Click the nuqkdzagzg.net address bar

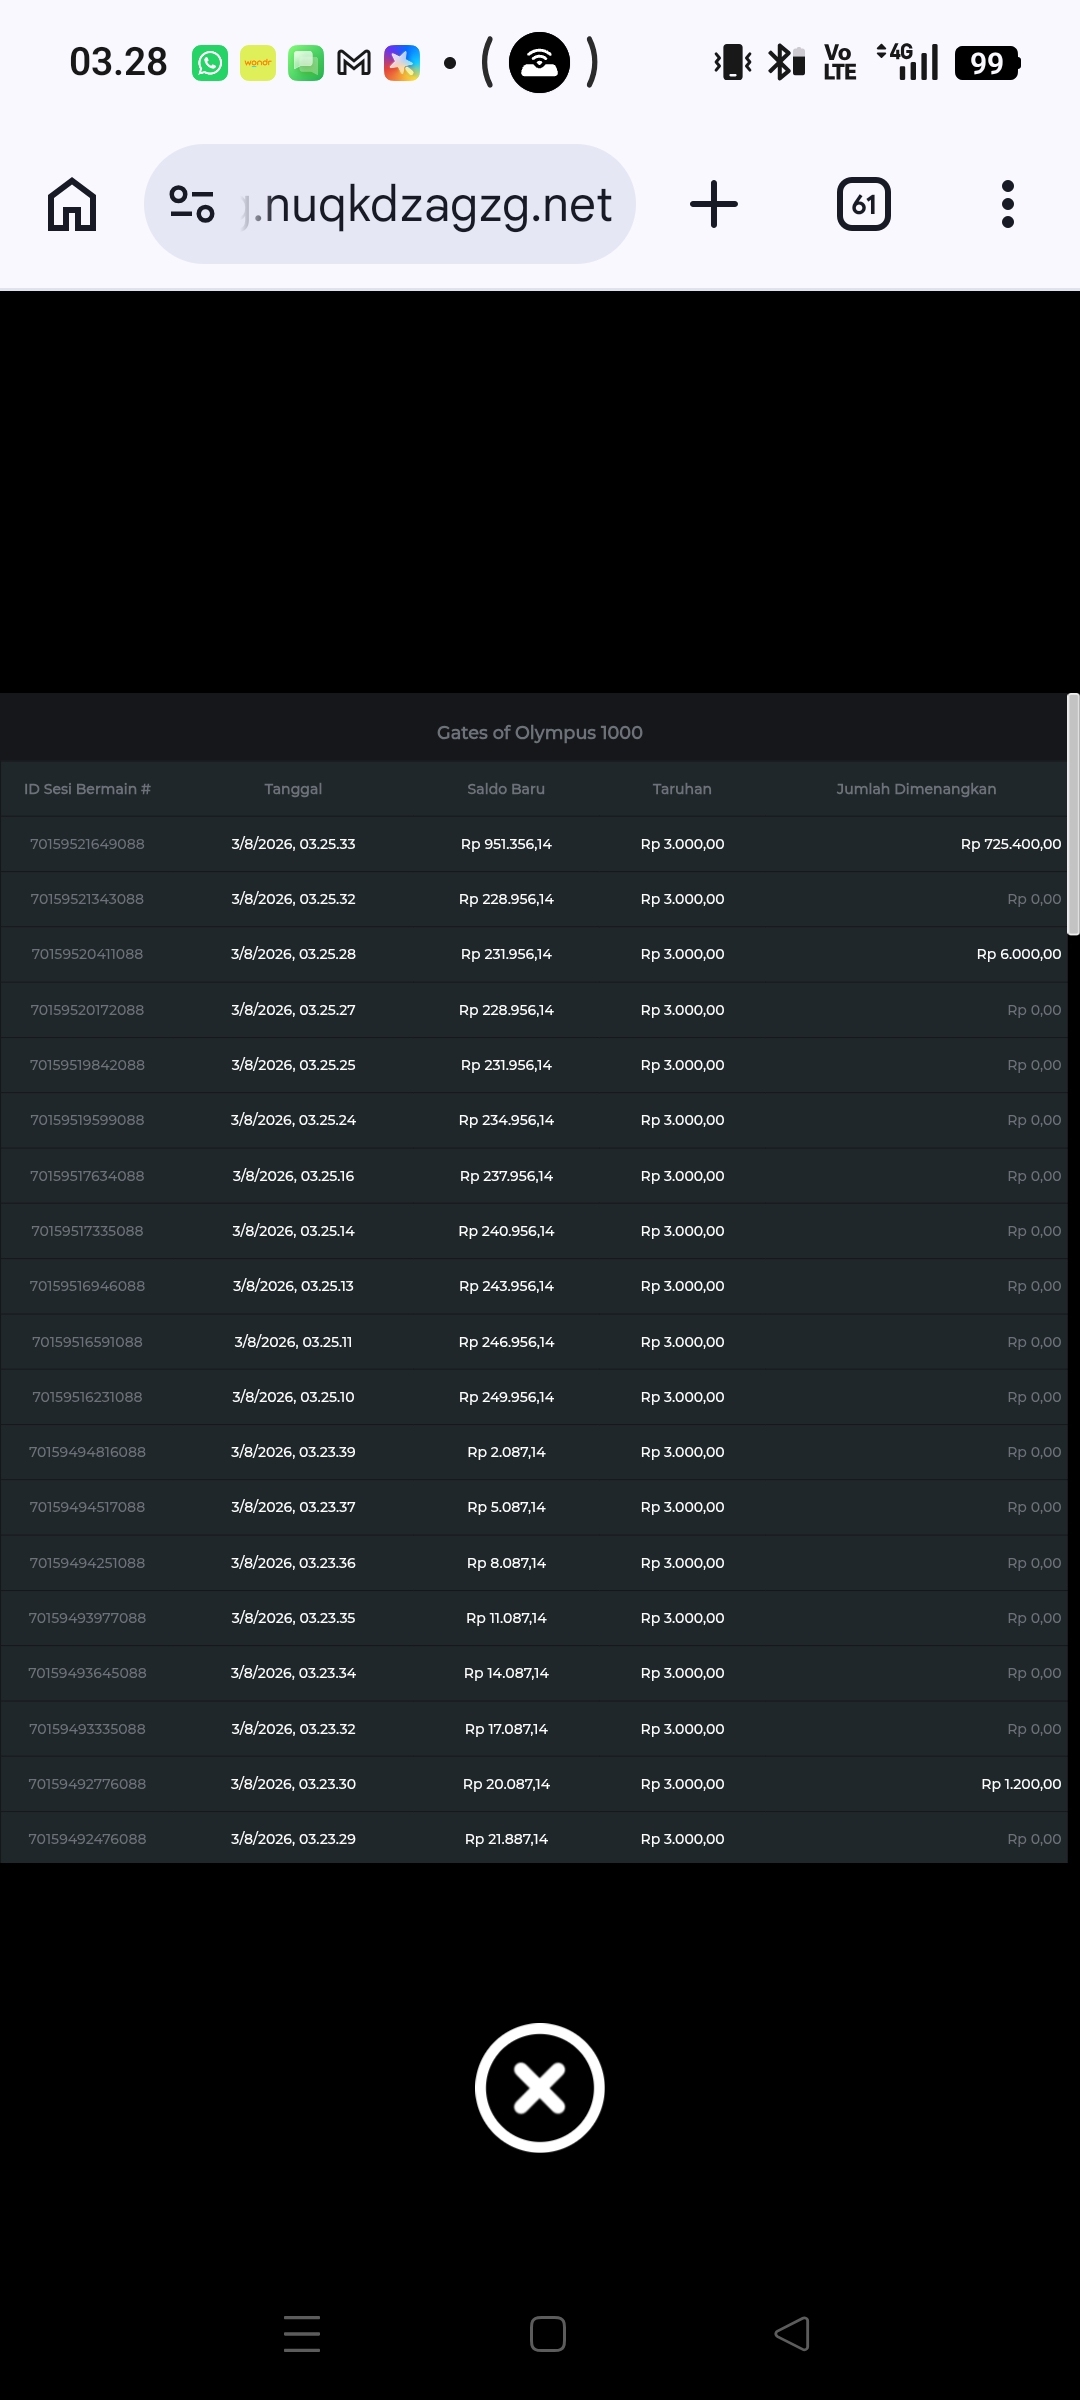click(x=390, y=204)
